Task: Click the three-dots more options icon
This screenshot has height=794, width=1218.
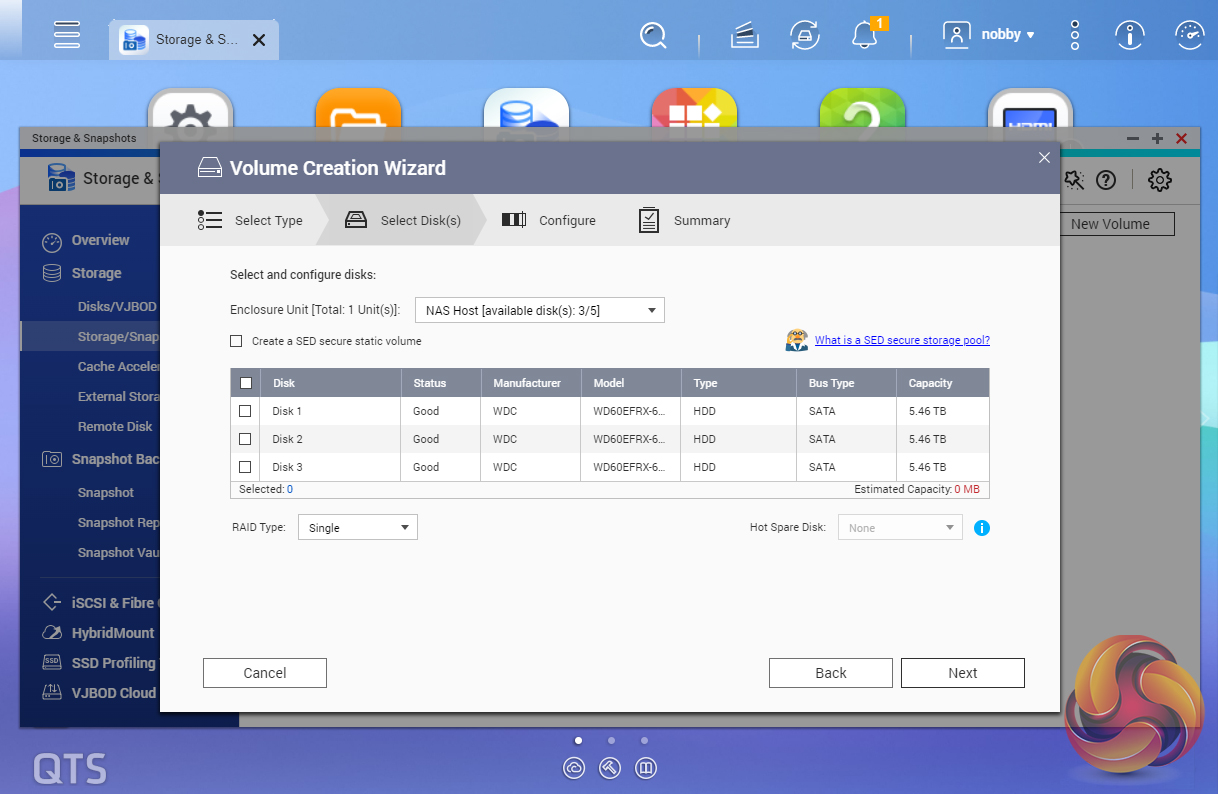Action: (x=1075, y=36)
